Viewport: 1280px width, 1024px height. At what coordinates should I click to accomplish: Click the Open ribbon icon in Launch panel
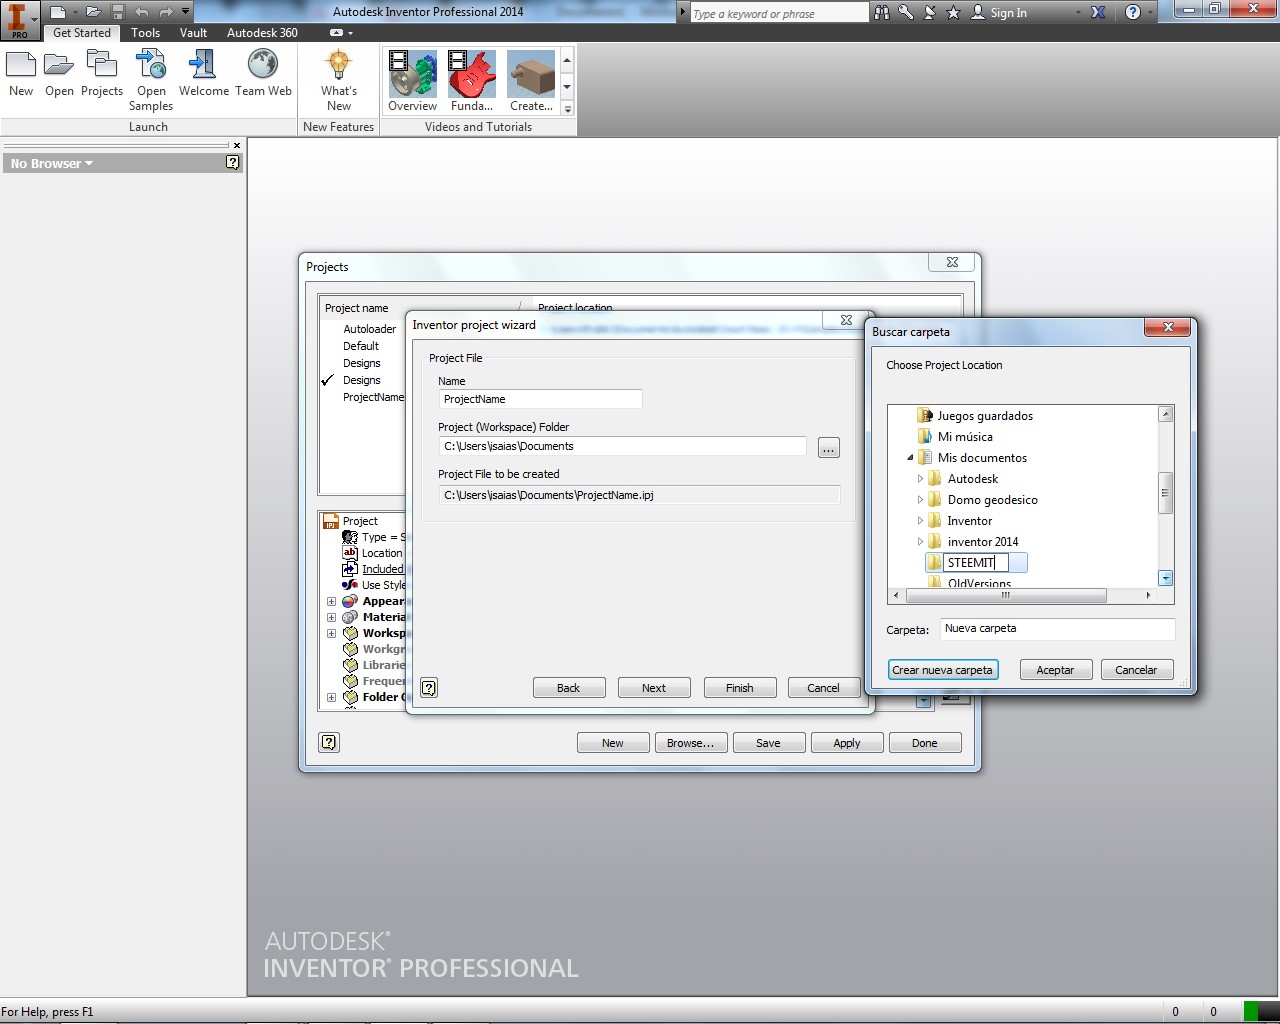coord(59,74)
